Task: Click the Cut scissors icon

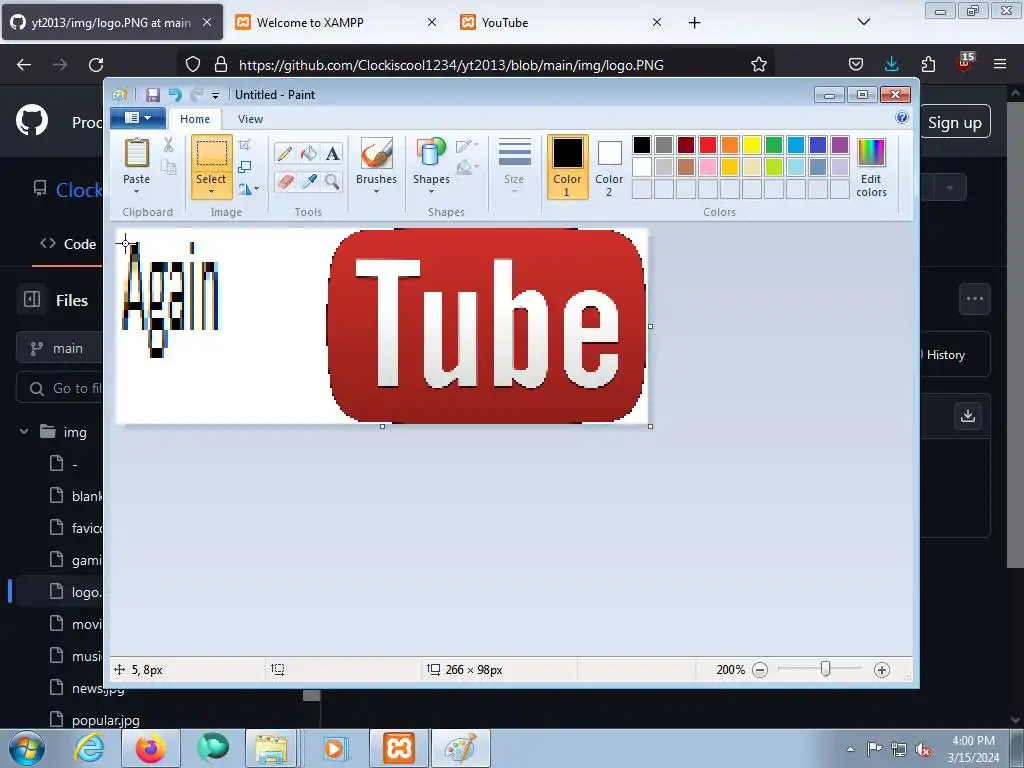Action: click(168, 145)
